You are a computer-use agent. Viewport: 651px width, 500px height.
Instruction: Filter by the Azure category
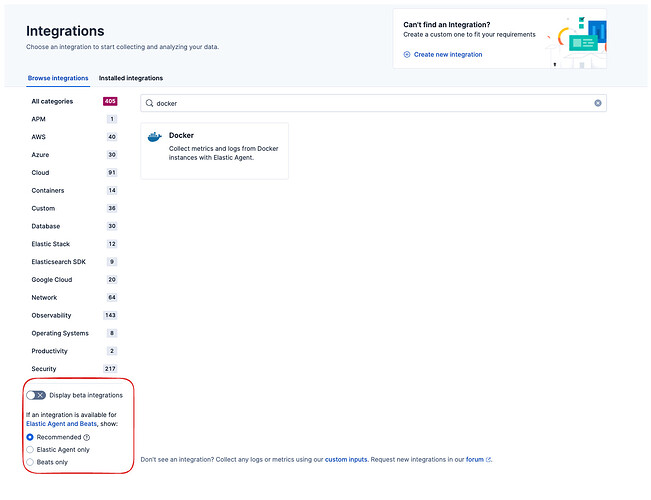click(74, 155)
